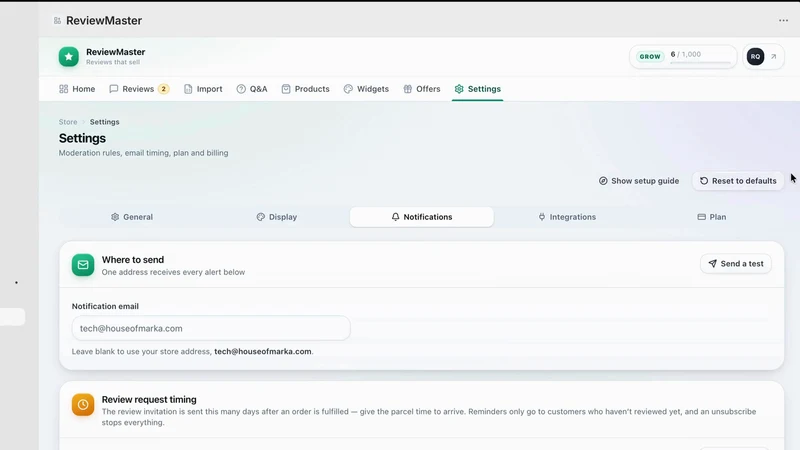The height and width of the screenshot is (450, 800).
Task: Click the green envelope Where to send icon
Action: tap(83, 265)
